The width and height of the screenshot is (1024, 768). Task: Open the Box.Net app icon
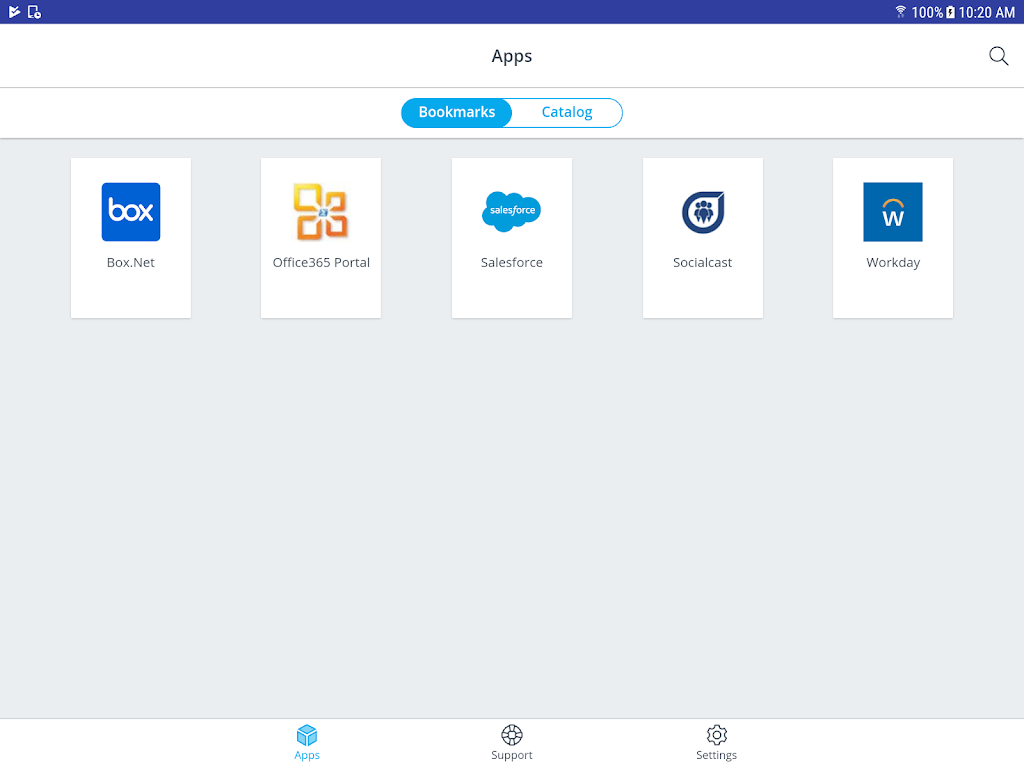click(x=131, y=212)
